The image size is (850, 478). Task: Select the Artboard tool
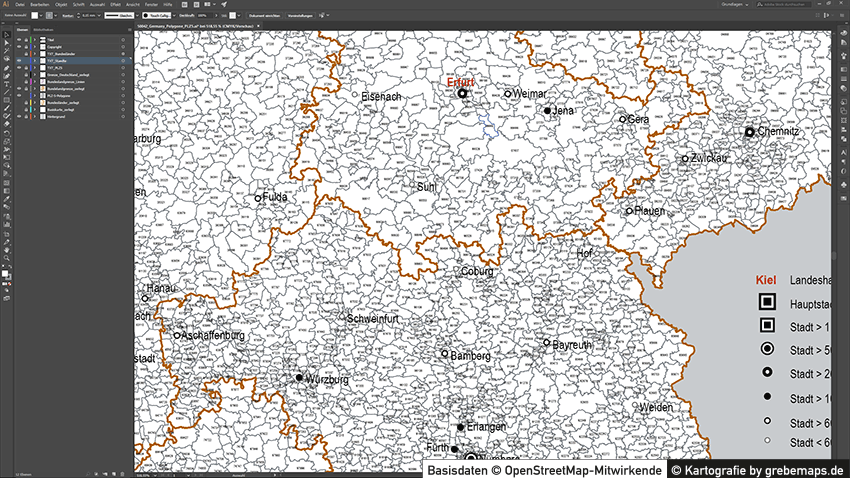click(7, 235)
